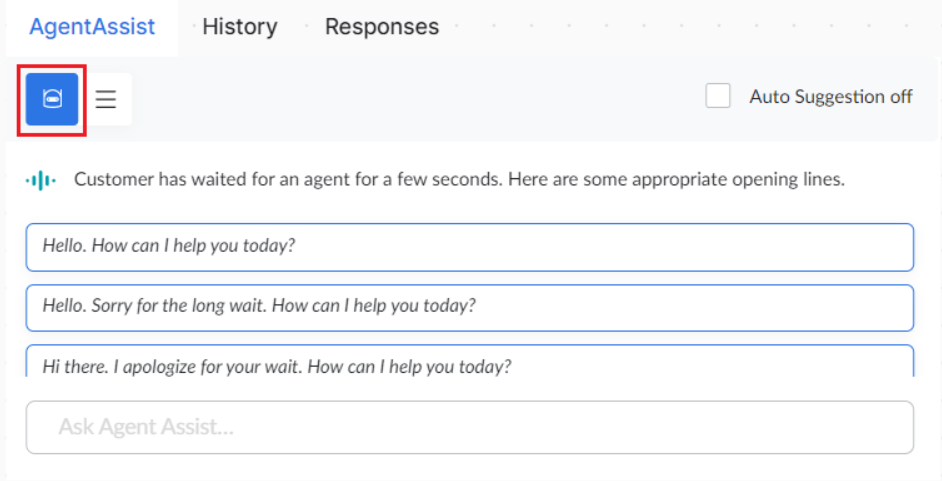Click the 'Auto Suggestion off' label
Viewport: 942px width, 481px height.
831,97
